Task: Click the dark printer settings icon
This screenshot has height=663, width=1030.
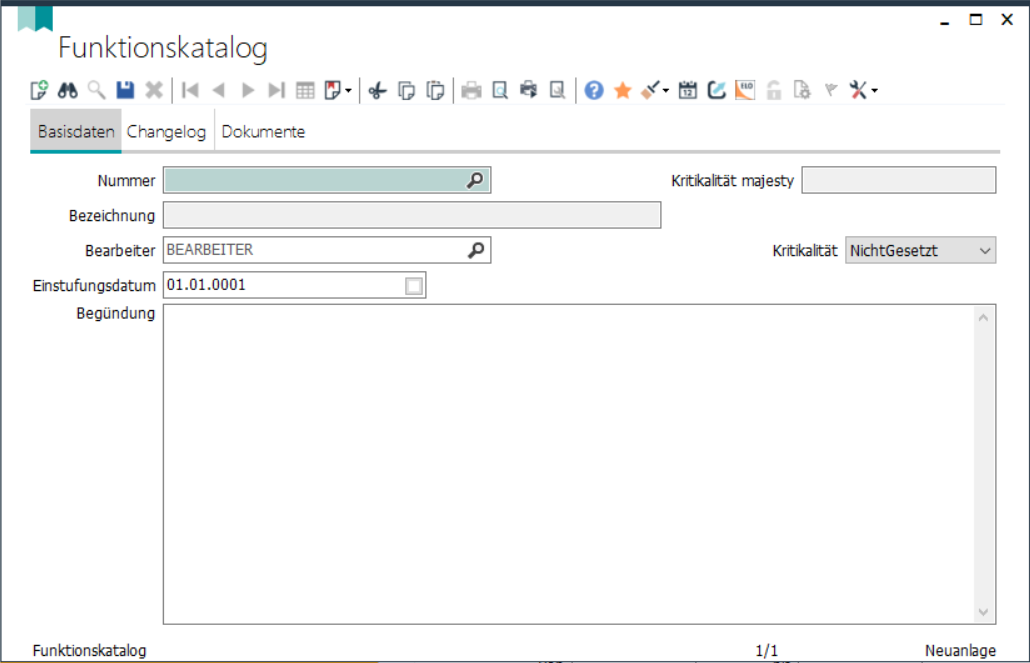Action: [x=529, y=90]
